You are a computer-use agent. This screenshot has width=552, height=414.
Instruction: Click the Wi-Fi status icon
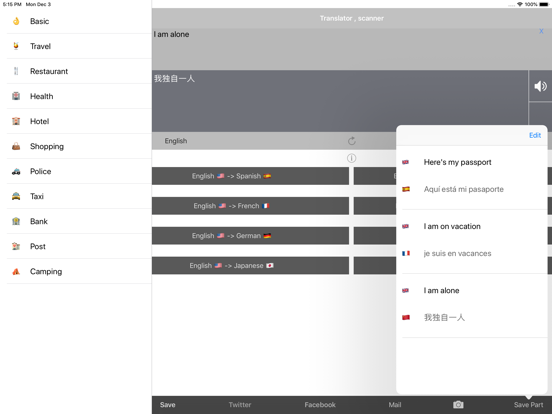520,4
